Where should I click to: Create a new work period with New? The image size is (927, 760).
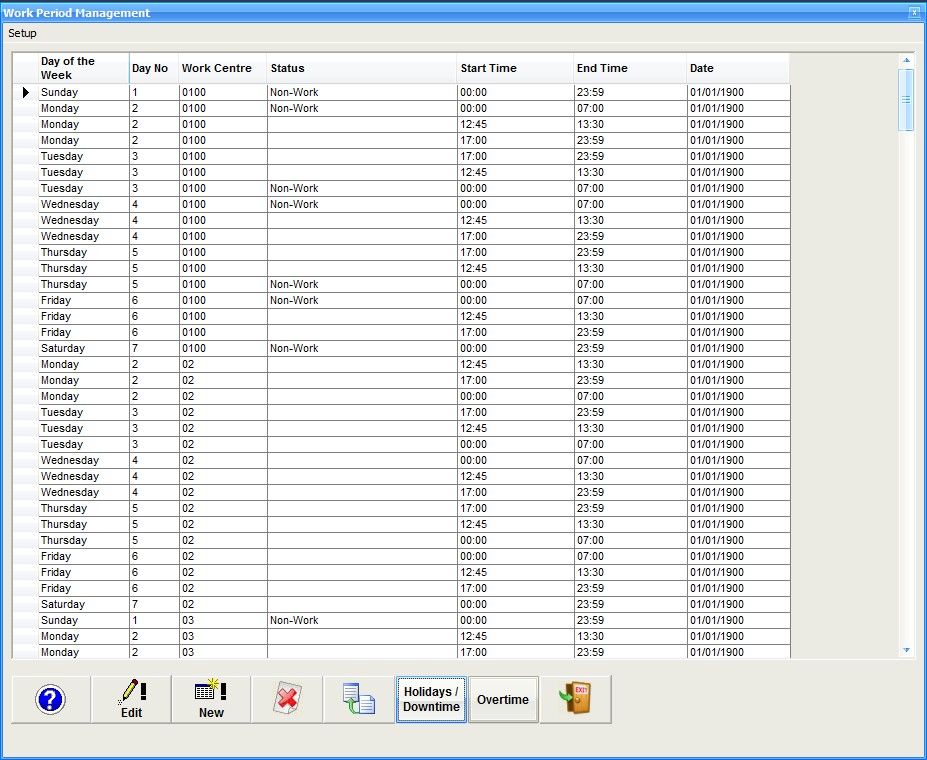pos(211,699)
